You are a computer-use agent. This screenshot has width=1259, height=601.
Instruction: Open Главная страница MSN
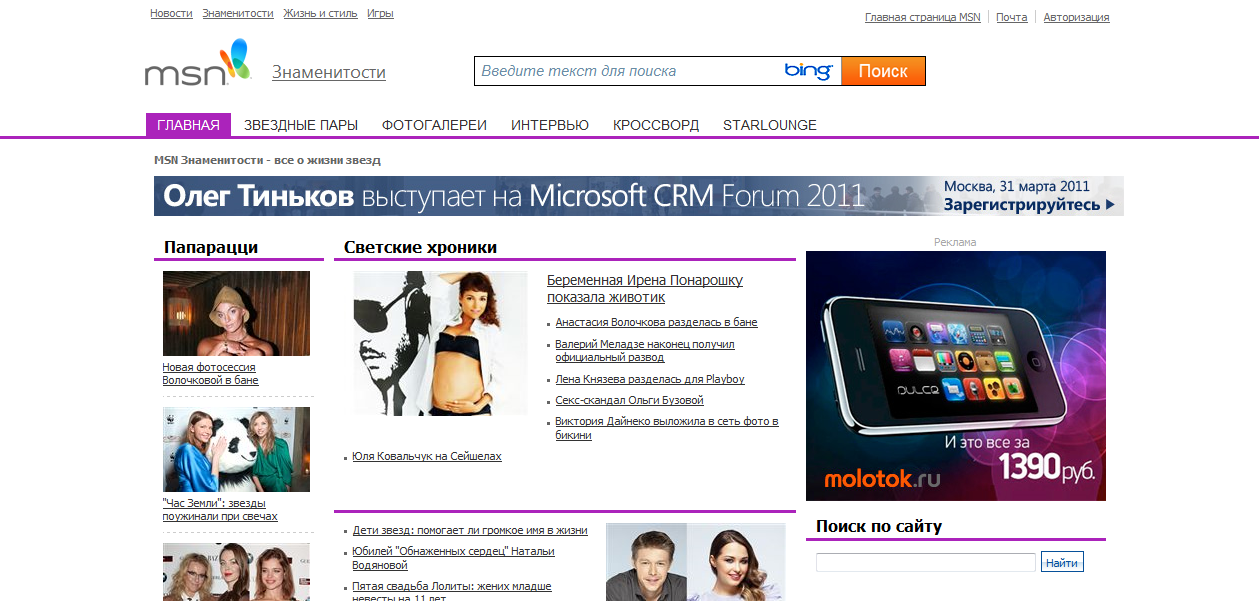point(922,16)
